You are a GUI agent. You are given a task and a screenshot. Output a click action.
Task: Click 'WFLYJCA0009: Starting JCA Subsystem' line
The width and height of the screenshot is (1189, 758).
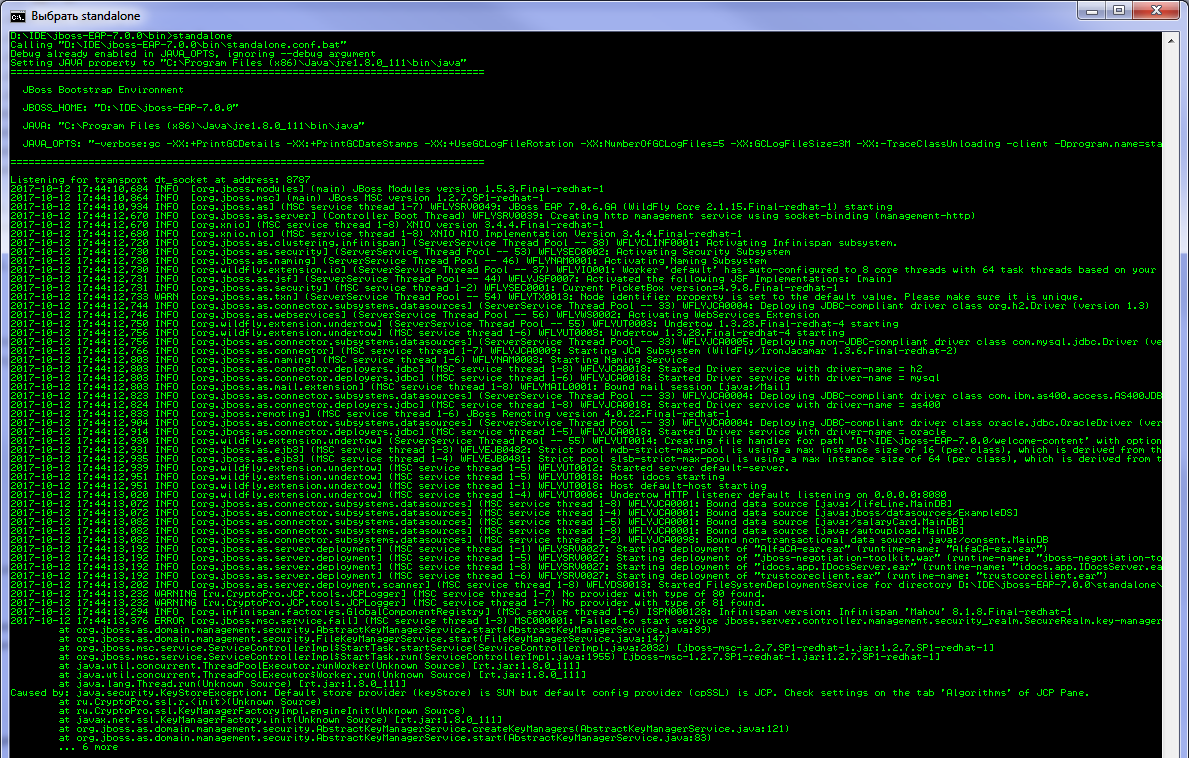coord(484,351)
